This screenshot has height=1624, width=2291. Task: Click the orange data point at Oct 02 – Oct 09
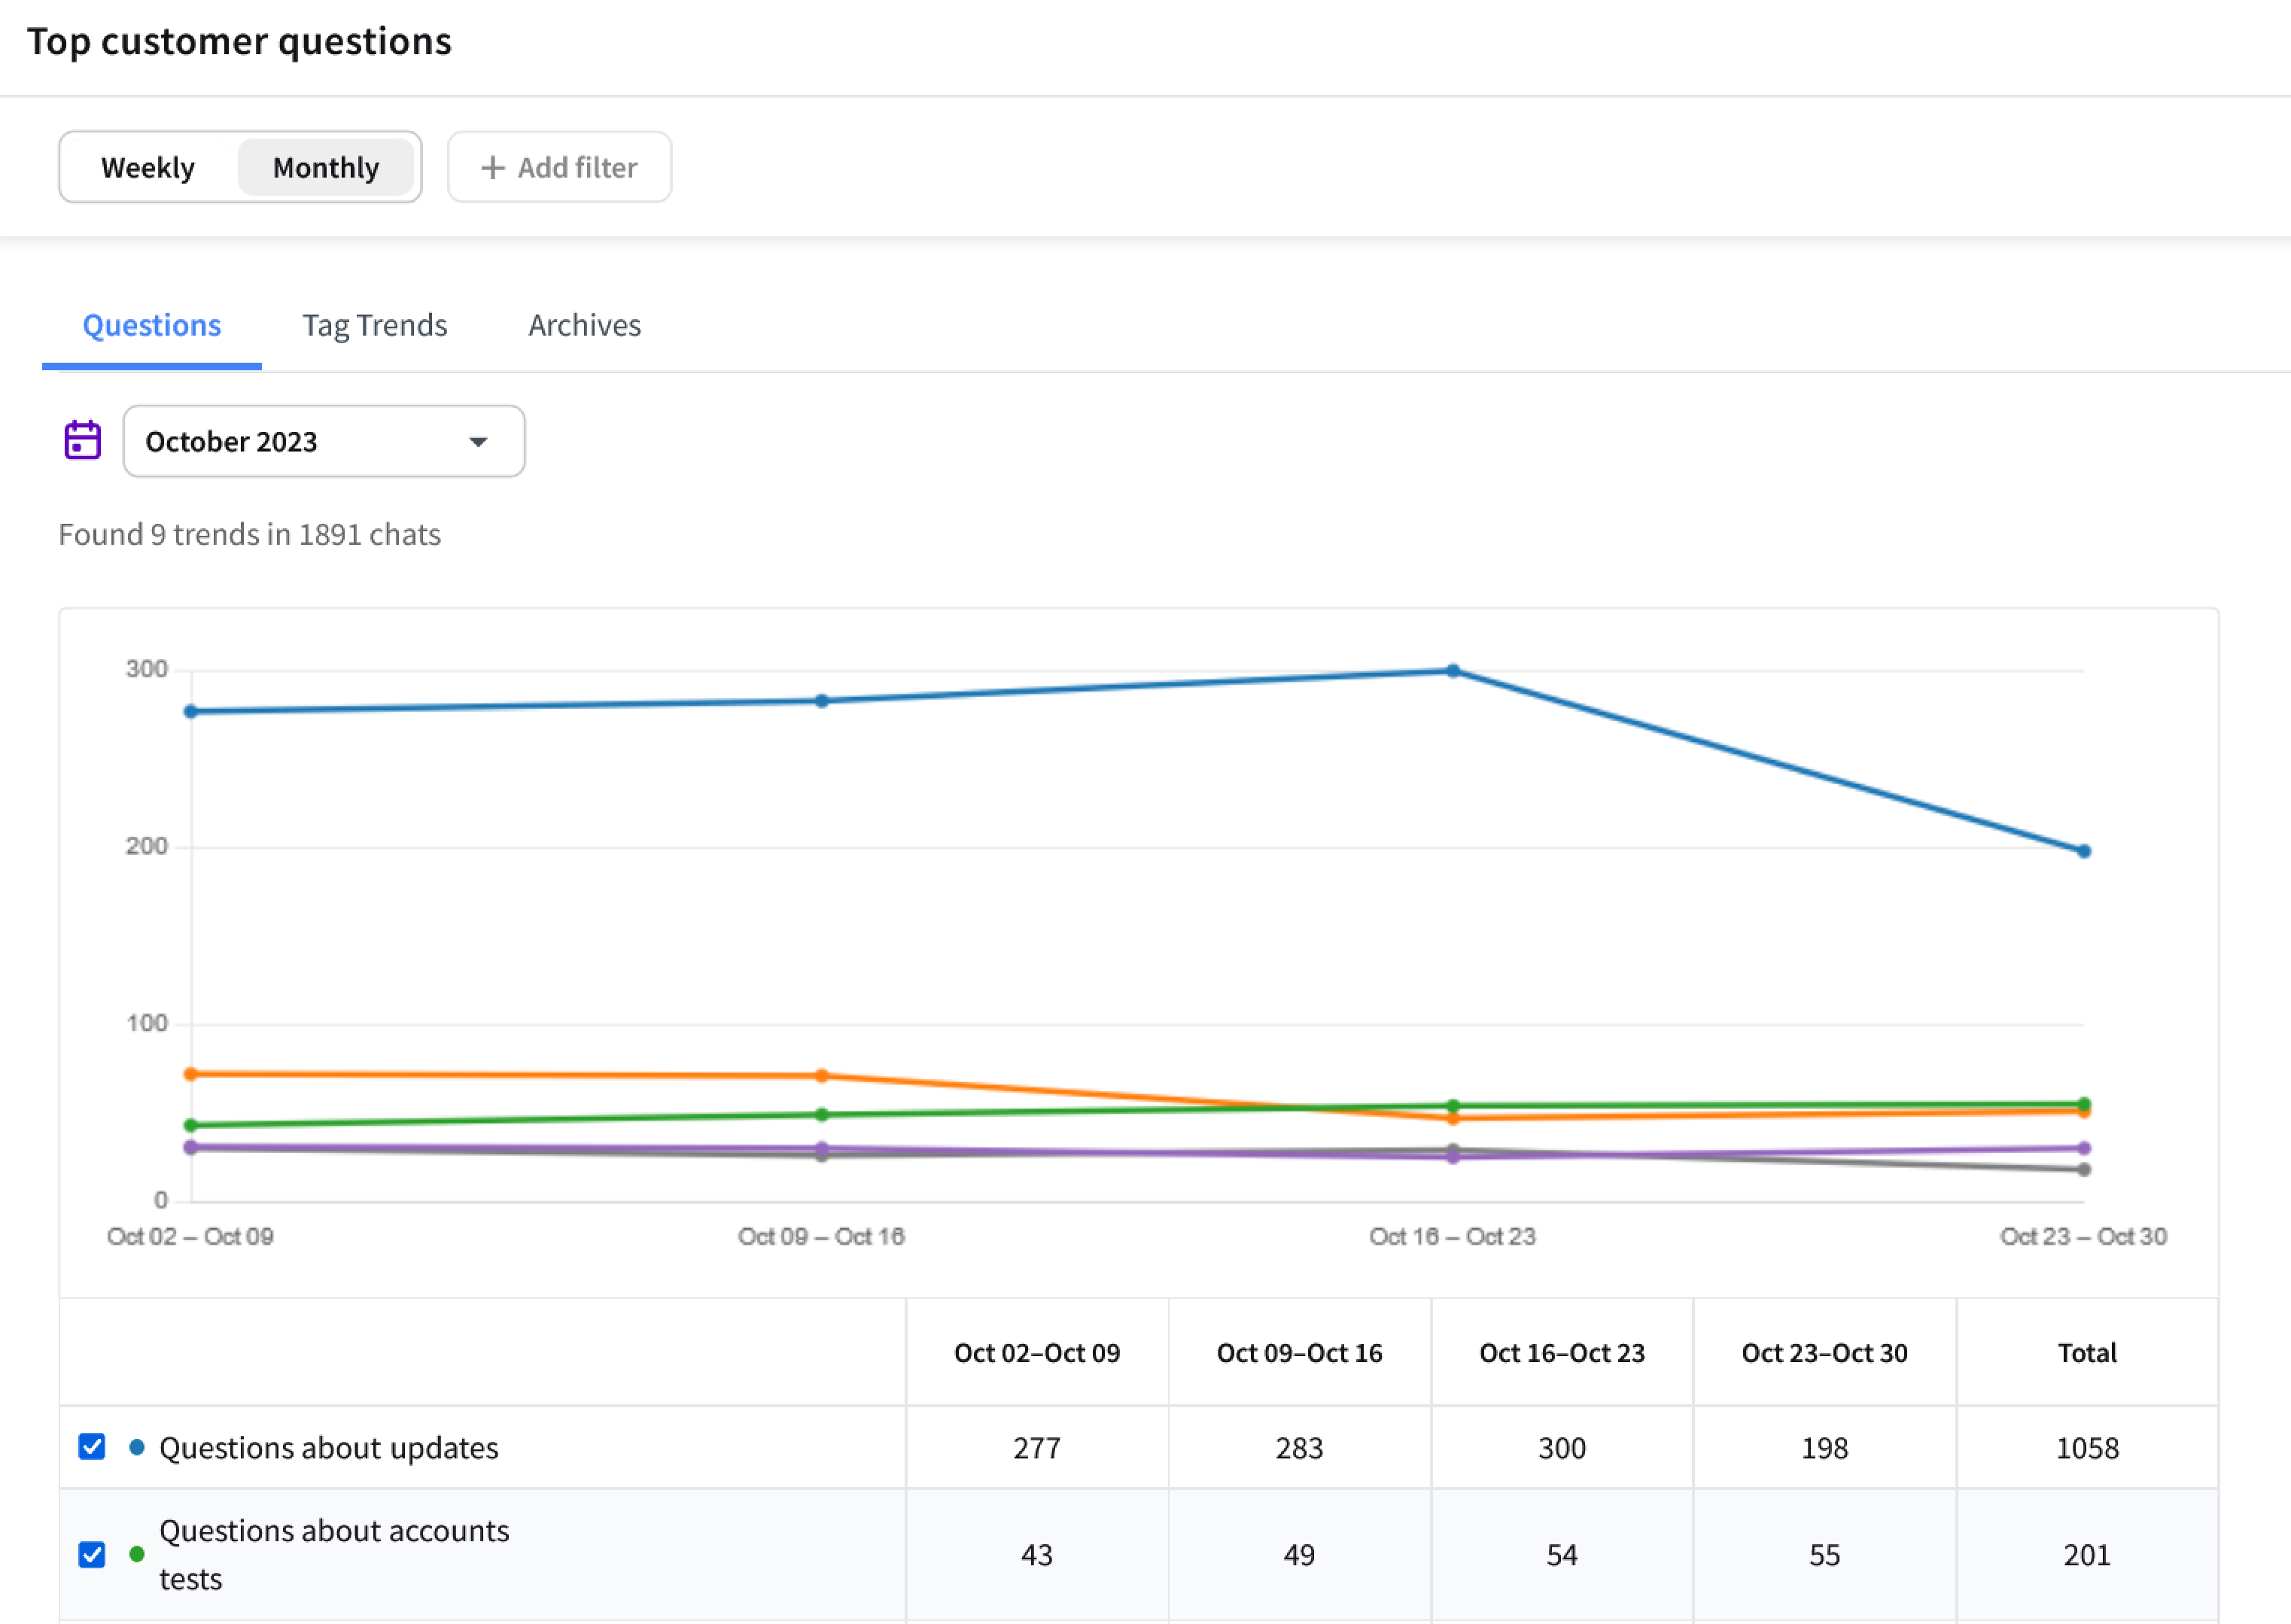[191, 1074]
